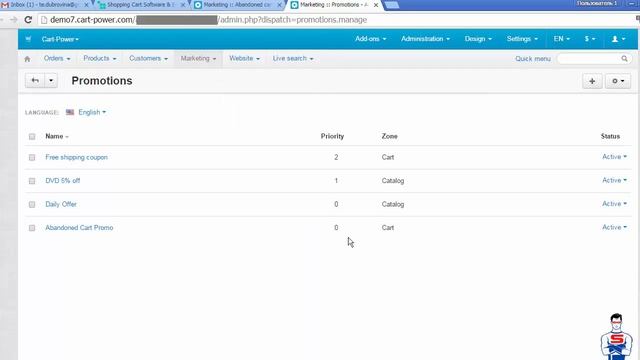Change status of Daily Offer
Screen dimensions: 640x360
point(614,204)
